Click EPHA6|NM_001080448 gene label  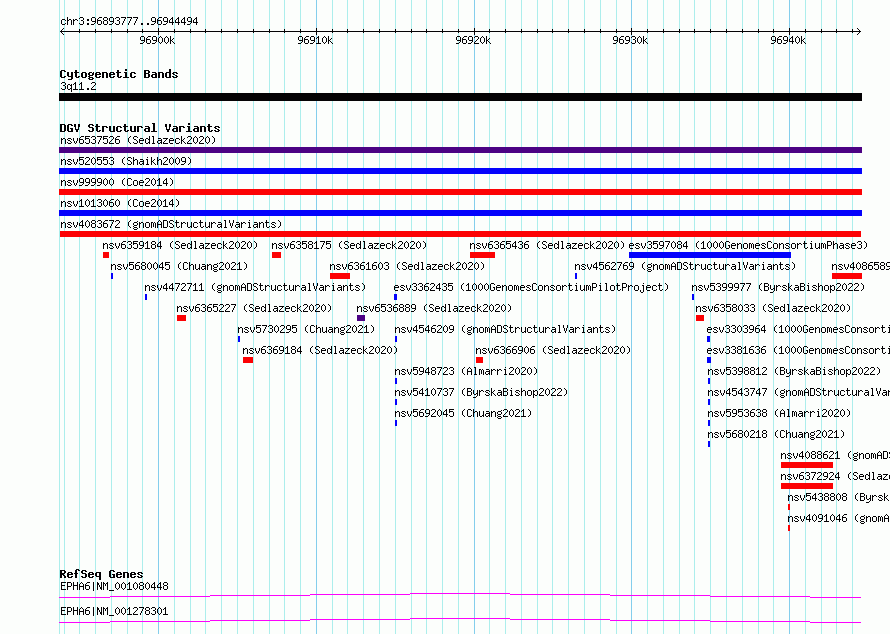[114, 586]
